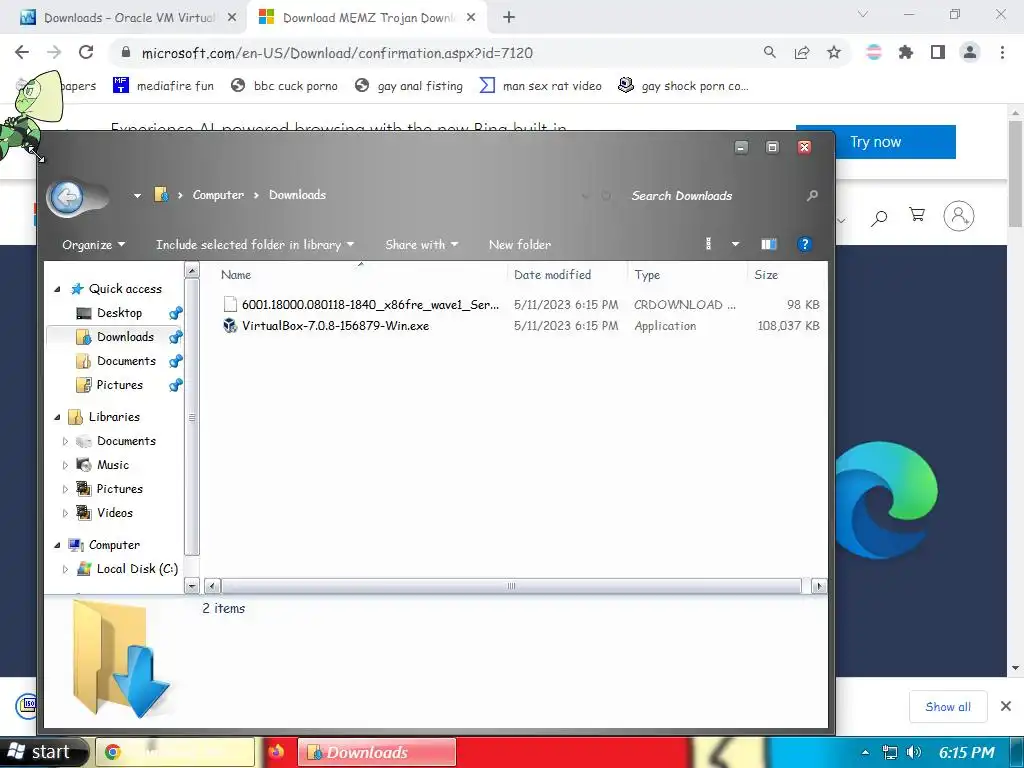
Task: Click the Windows start button
Action: (x=43, y=752)
